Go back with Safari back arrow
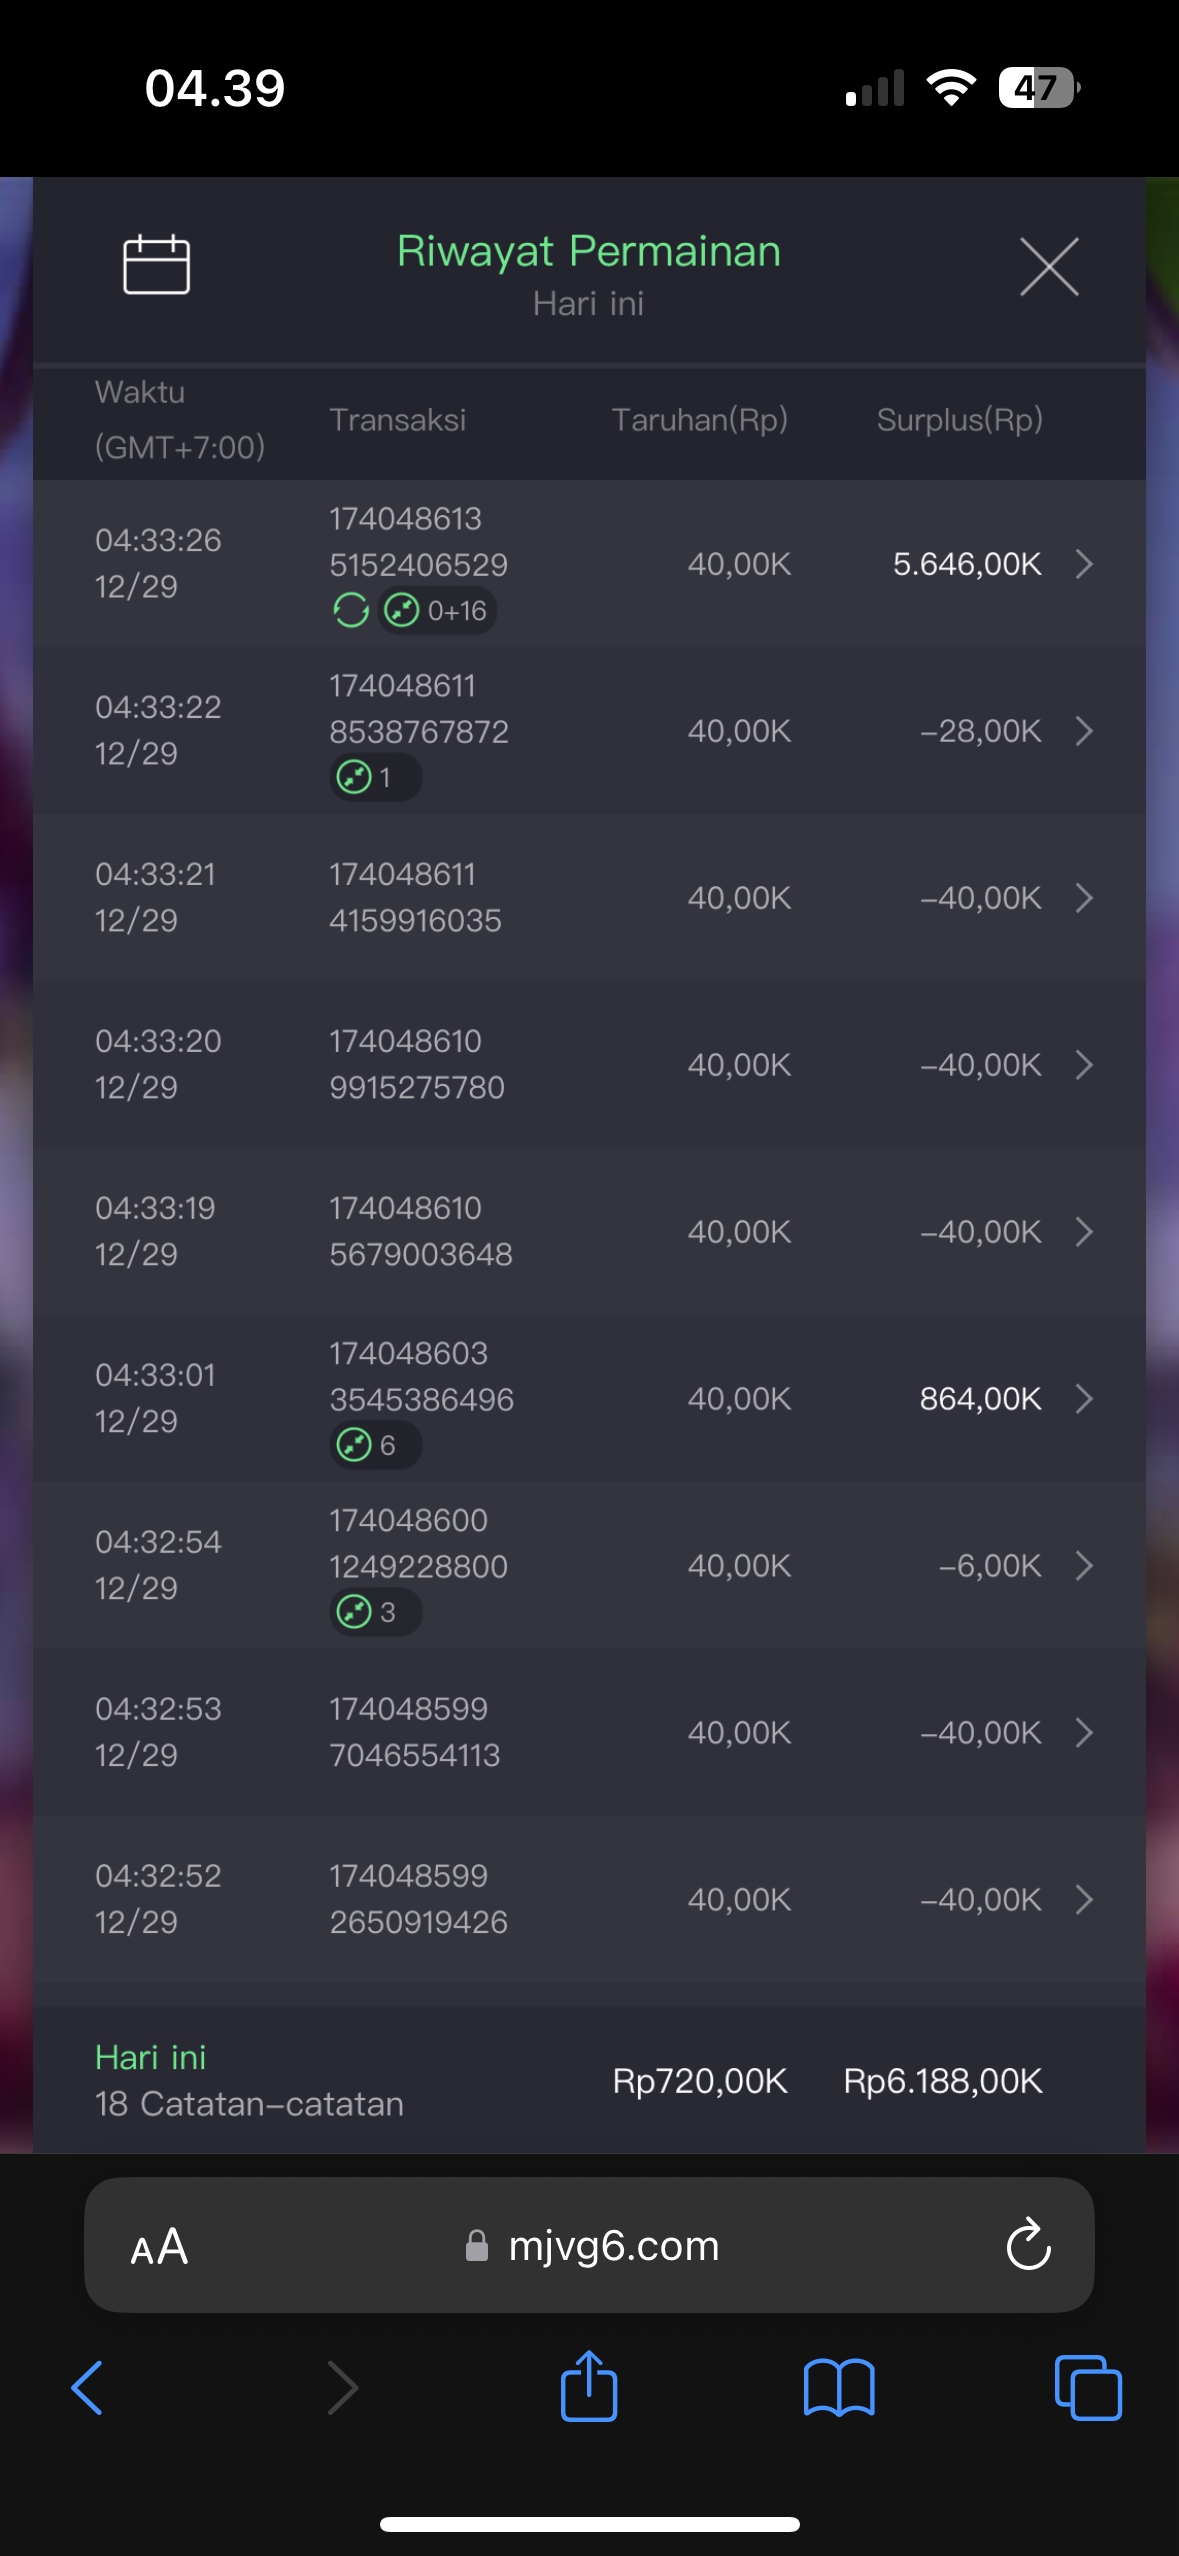 88,2387
